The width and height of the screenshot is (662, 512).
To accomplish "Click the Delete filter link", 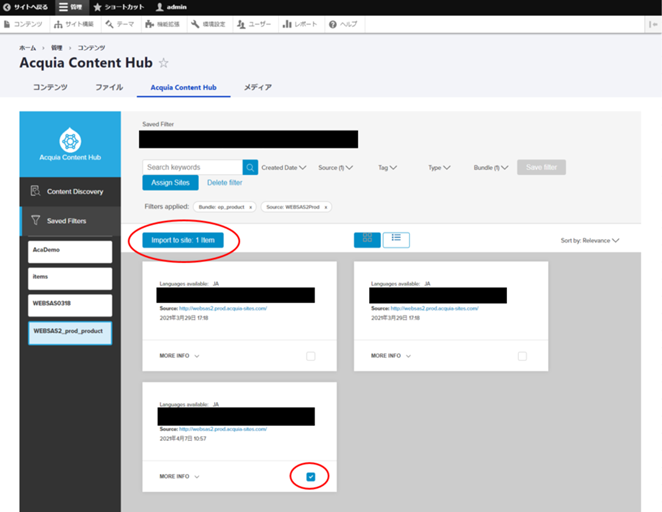I will click(x=225, y=183).
